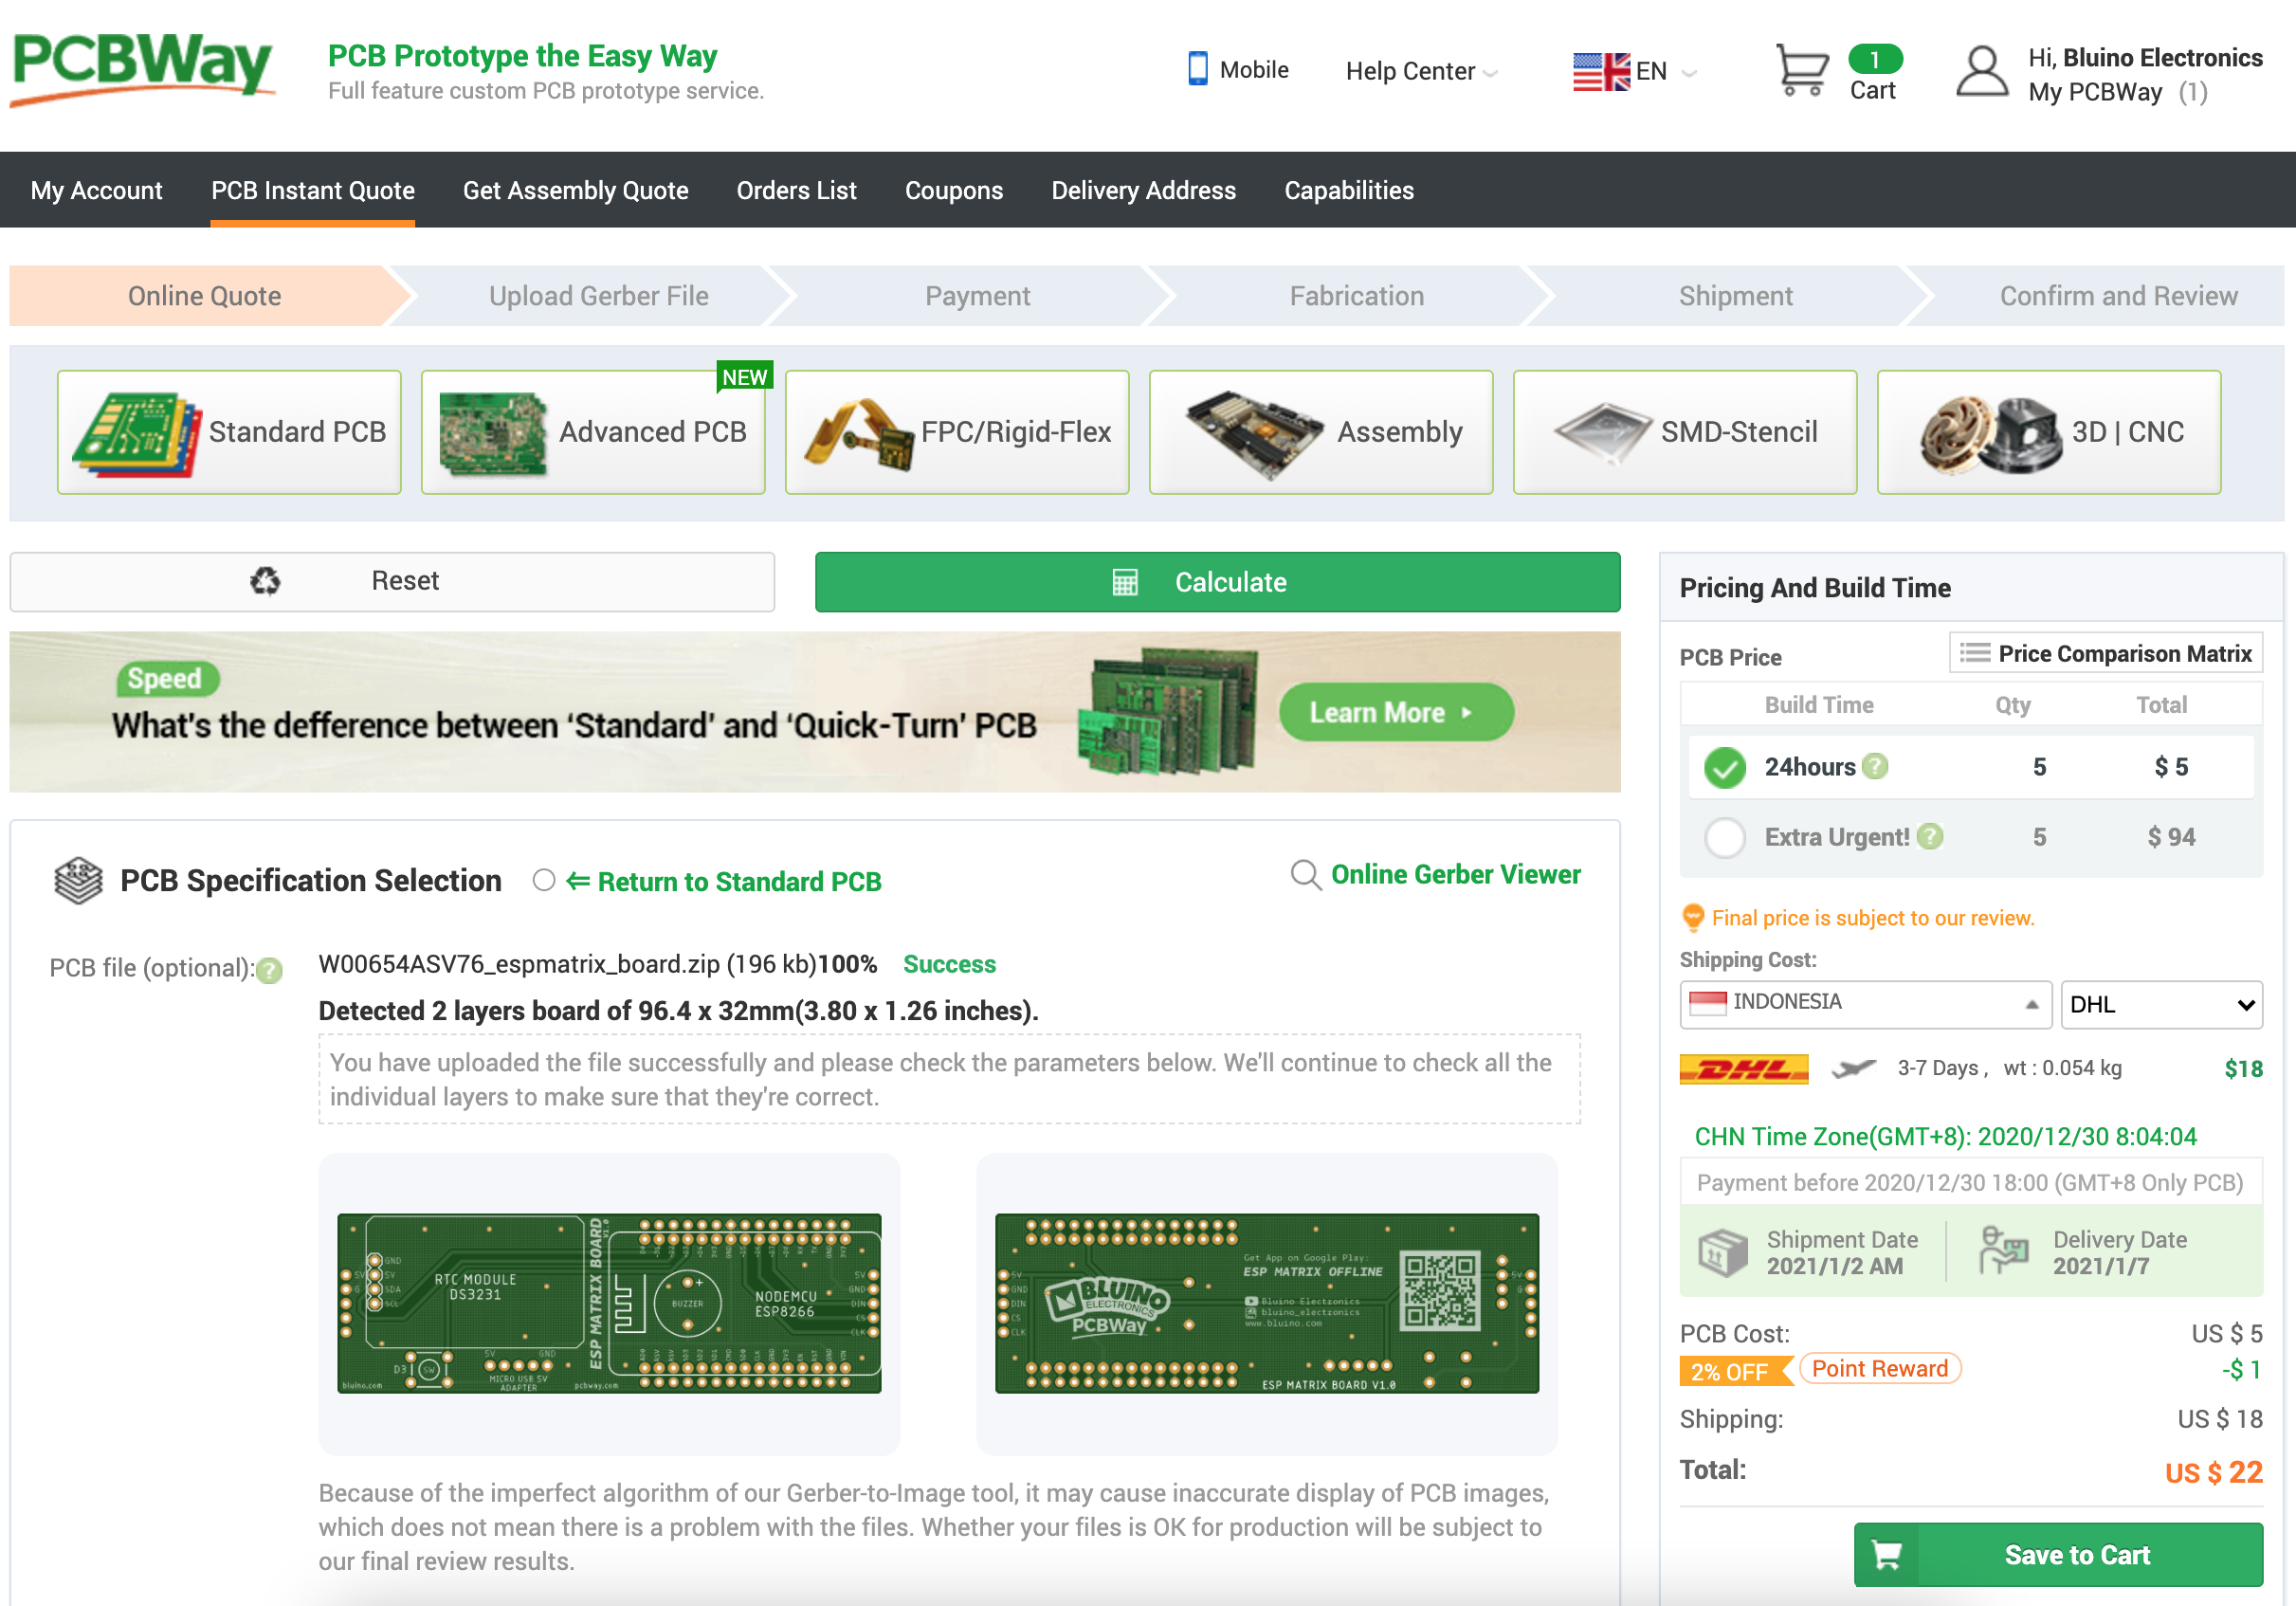Viewport: 2296px width, 1606px height.
Task: Click help icon next to 24hours
Action: coord(1876,766)
